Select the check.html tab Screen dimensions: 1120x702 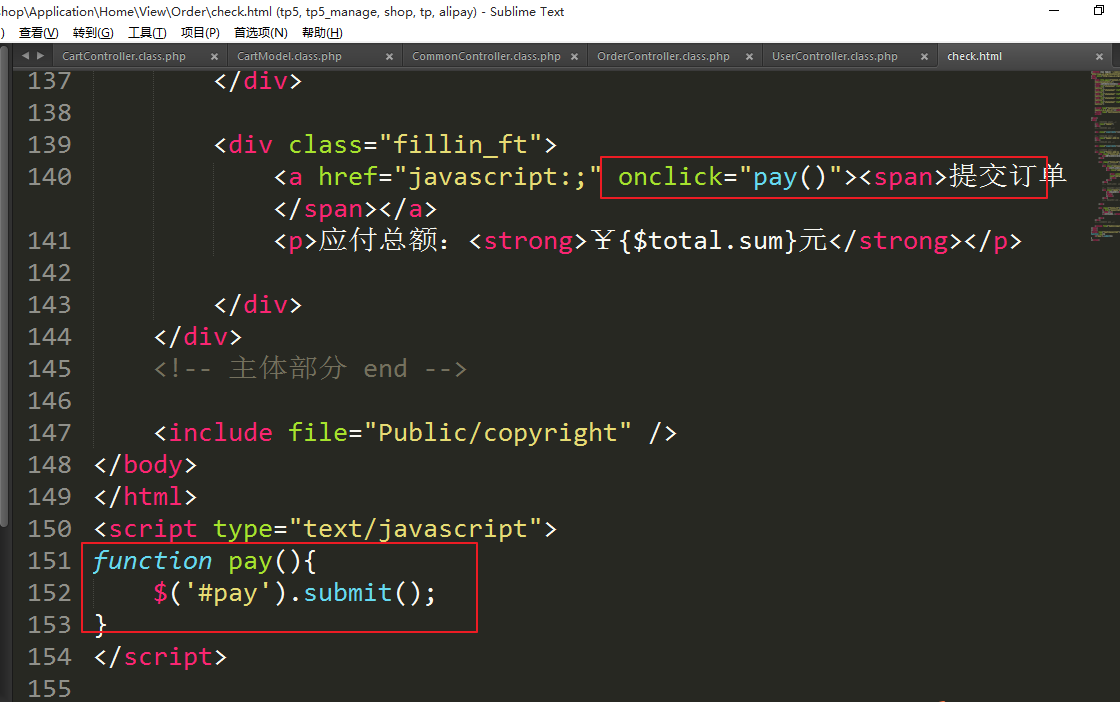pos(974,57)
